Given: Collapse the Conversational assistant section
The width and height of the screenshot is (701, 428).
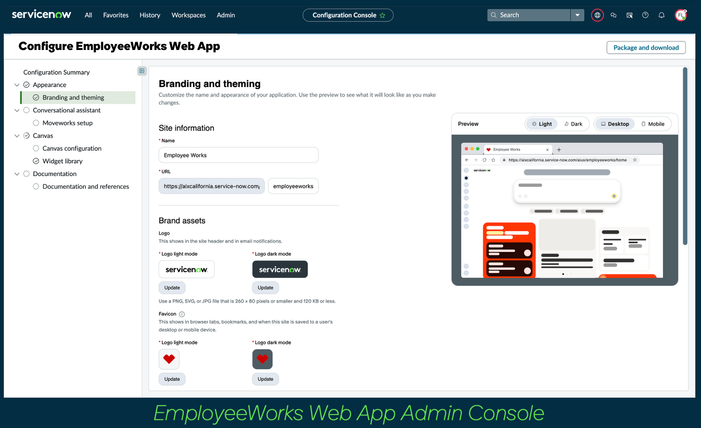Looking at the screenshot, I should (17, 110).
